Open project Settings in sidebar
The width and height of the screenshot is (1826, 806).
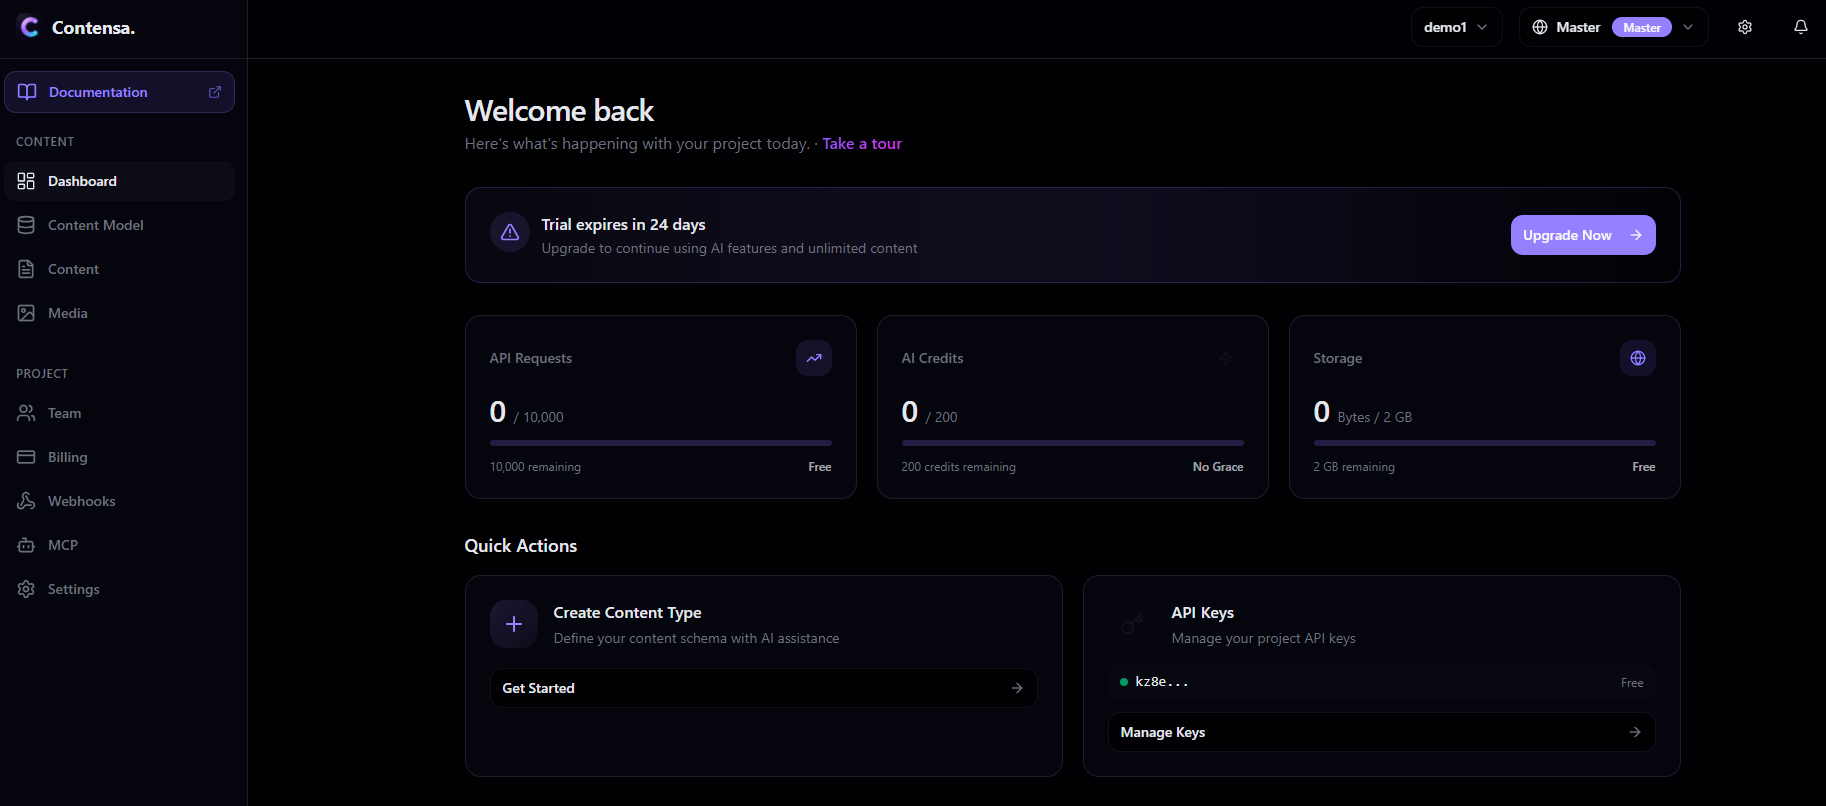coord(119,589)
